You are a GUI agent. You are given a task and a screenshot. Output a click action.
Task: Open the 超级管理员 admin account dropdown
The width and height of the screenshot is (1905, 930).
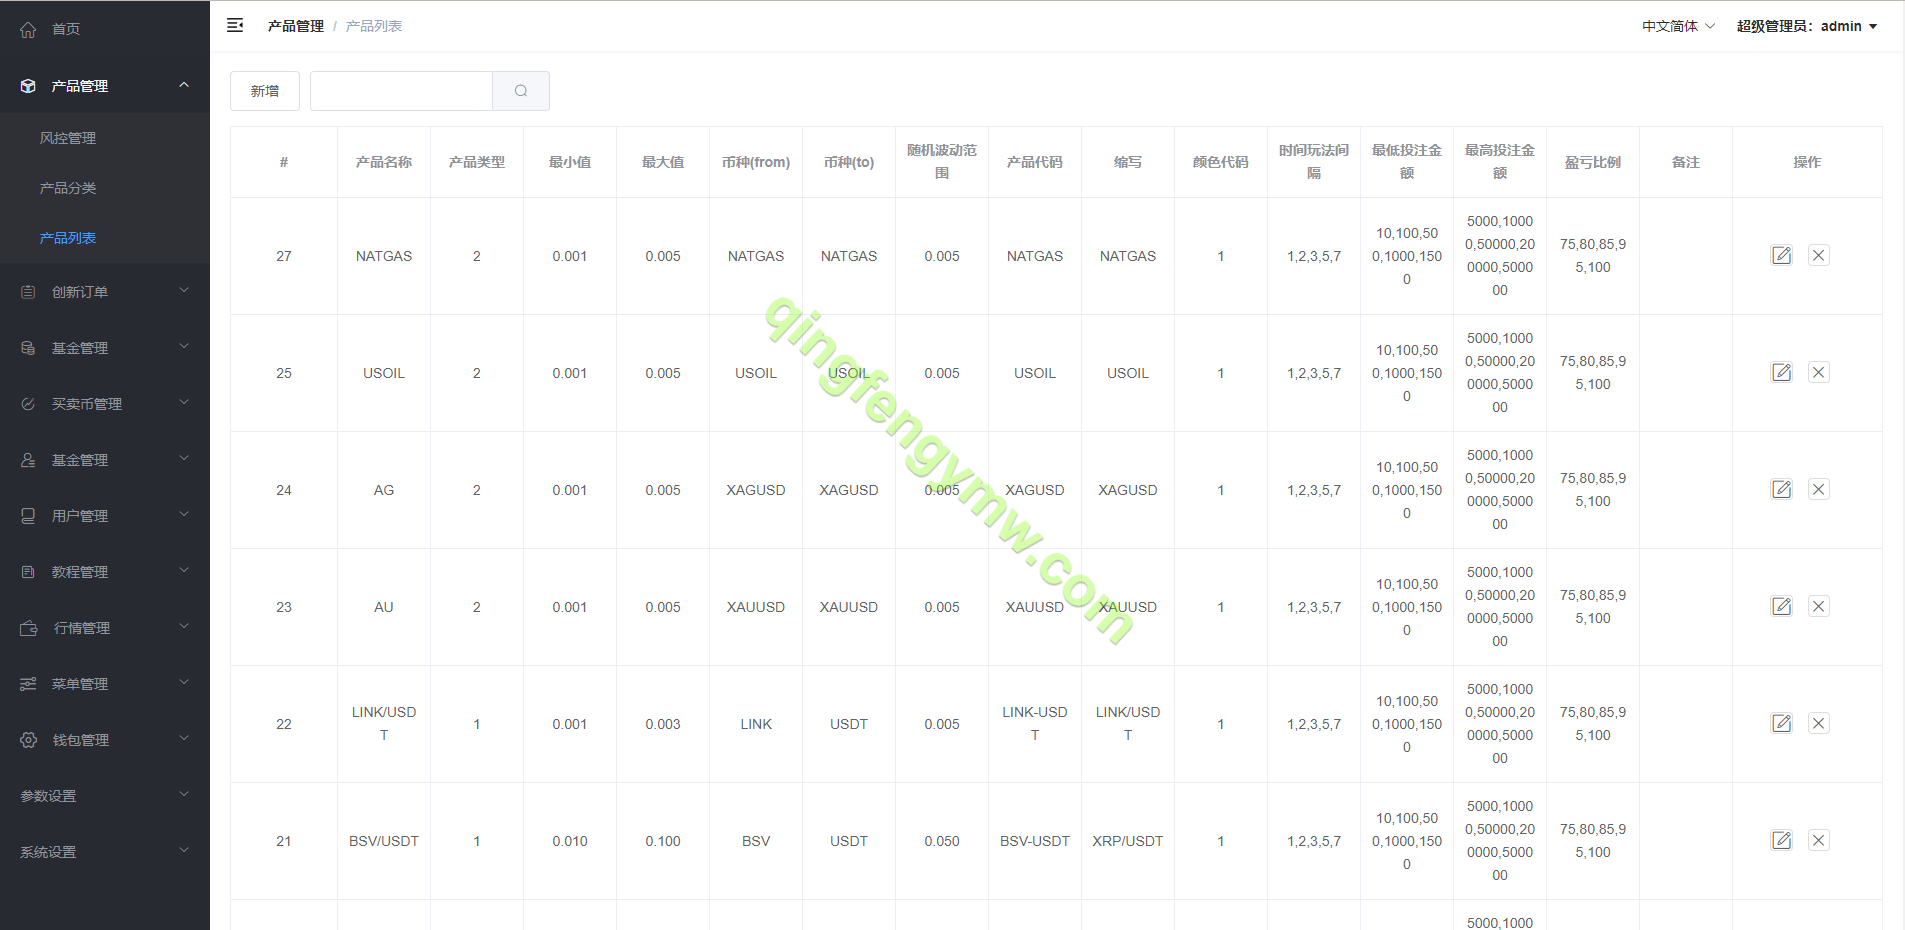click(x=1807, y=26)
